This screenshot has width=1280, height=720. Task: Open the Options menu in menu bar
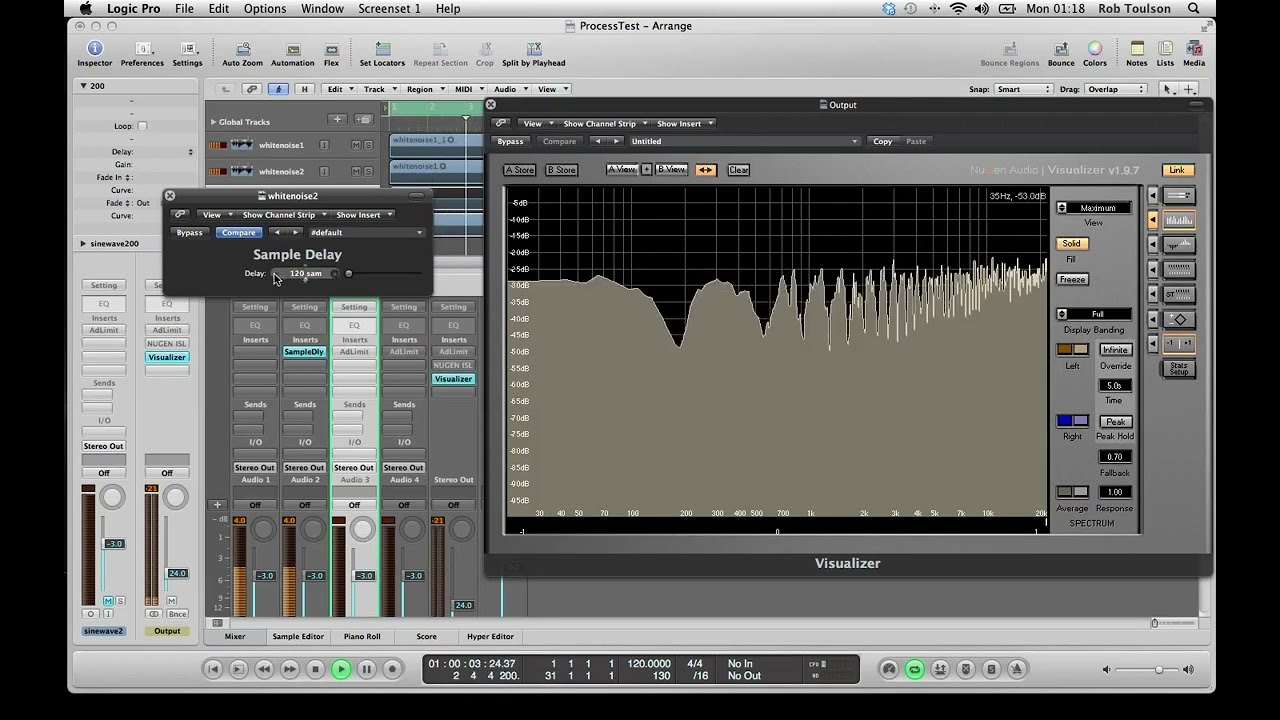point(265,9)
